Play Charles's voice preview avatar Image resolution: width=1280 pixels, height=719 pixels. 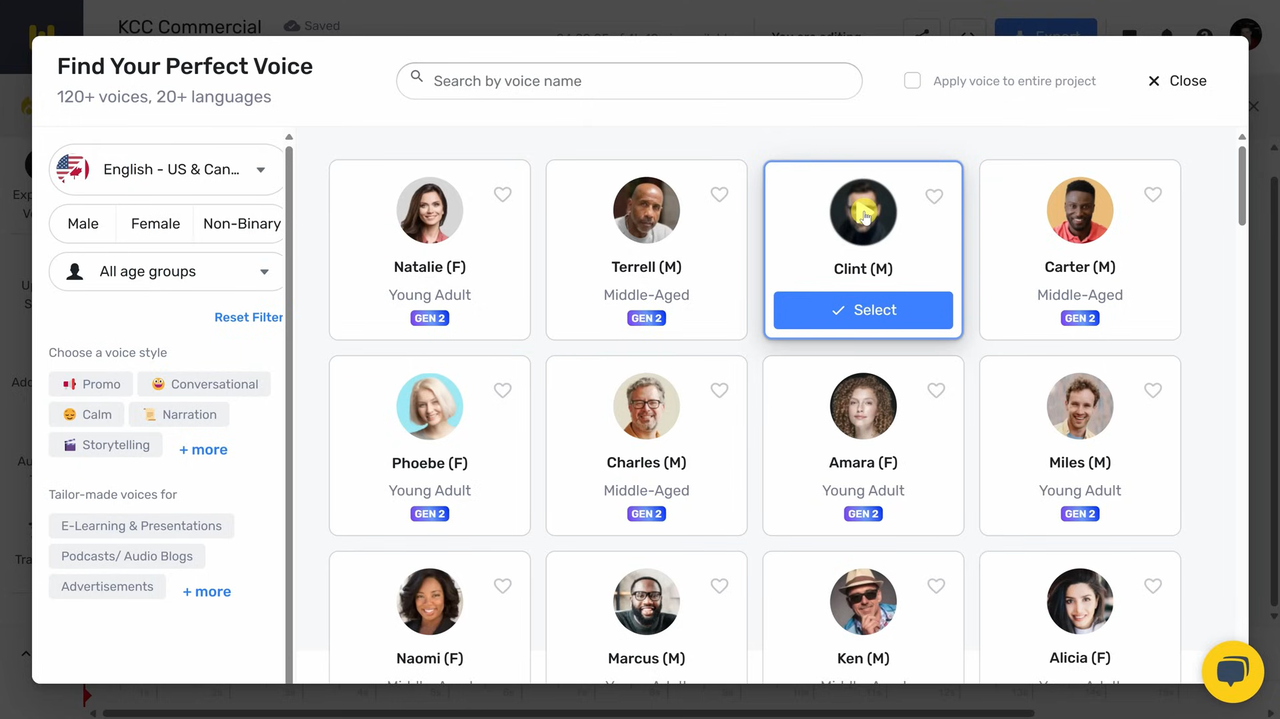pos(646,406)
